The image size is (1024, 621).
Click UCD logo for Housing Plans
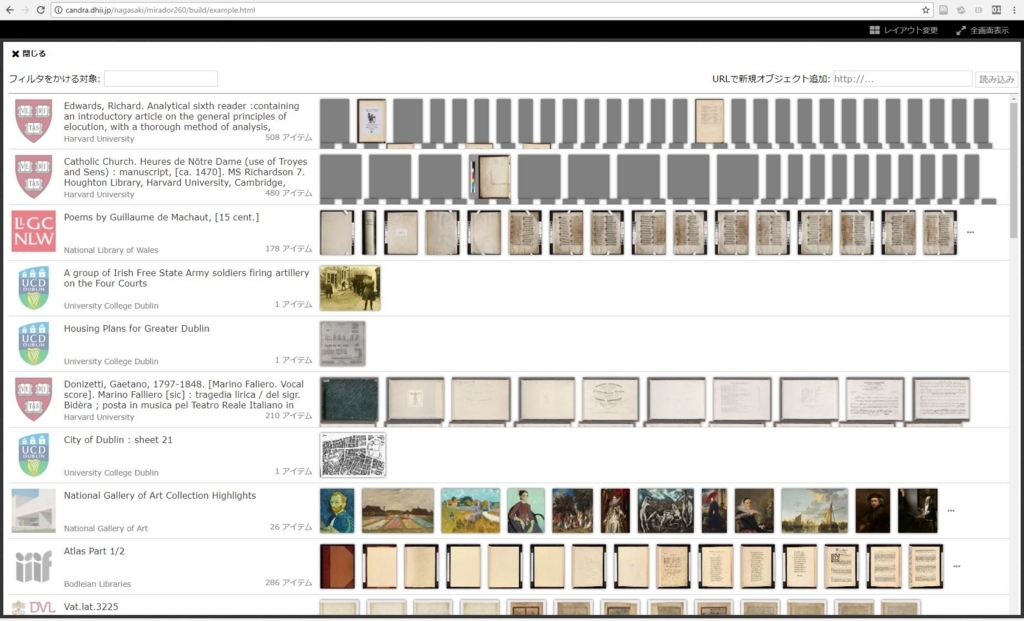33,343
